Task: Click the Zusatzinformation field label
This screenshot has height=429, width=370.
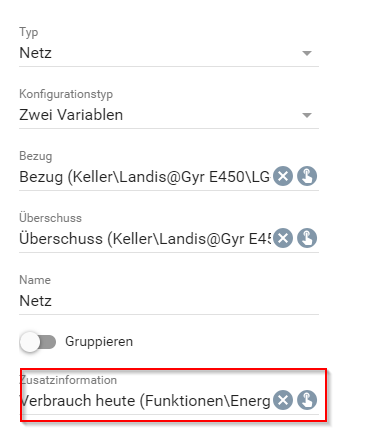Action: (x=68, y=380)
